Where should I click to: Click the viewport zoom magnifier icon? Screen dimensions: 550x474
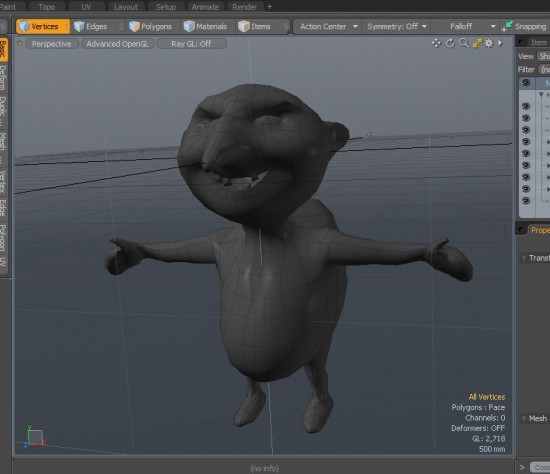tap(464, 43)
